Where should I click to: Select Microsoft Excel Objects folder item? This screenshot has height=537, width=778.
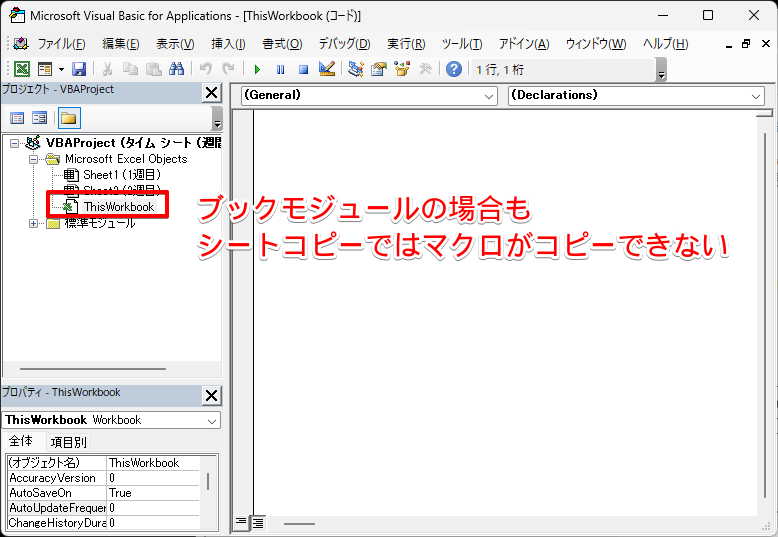126,159
